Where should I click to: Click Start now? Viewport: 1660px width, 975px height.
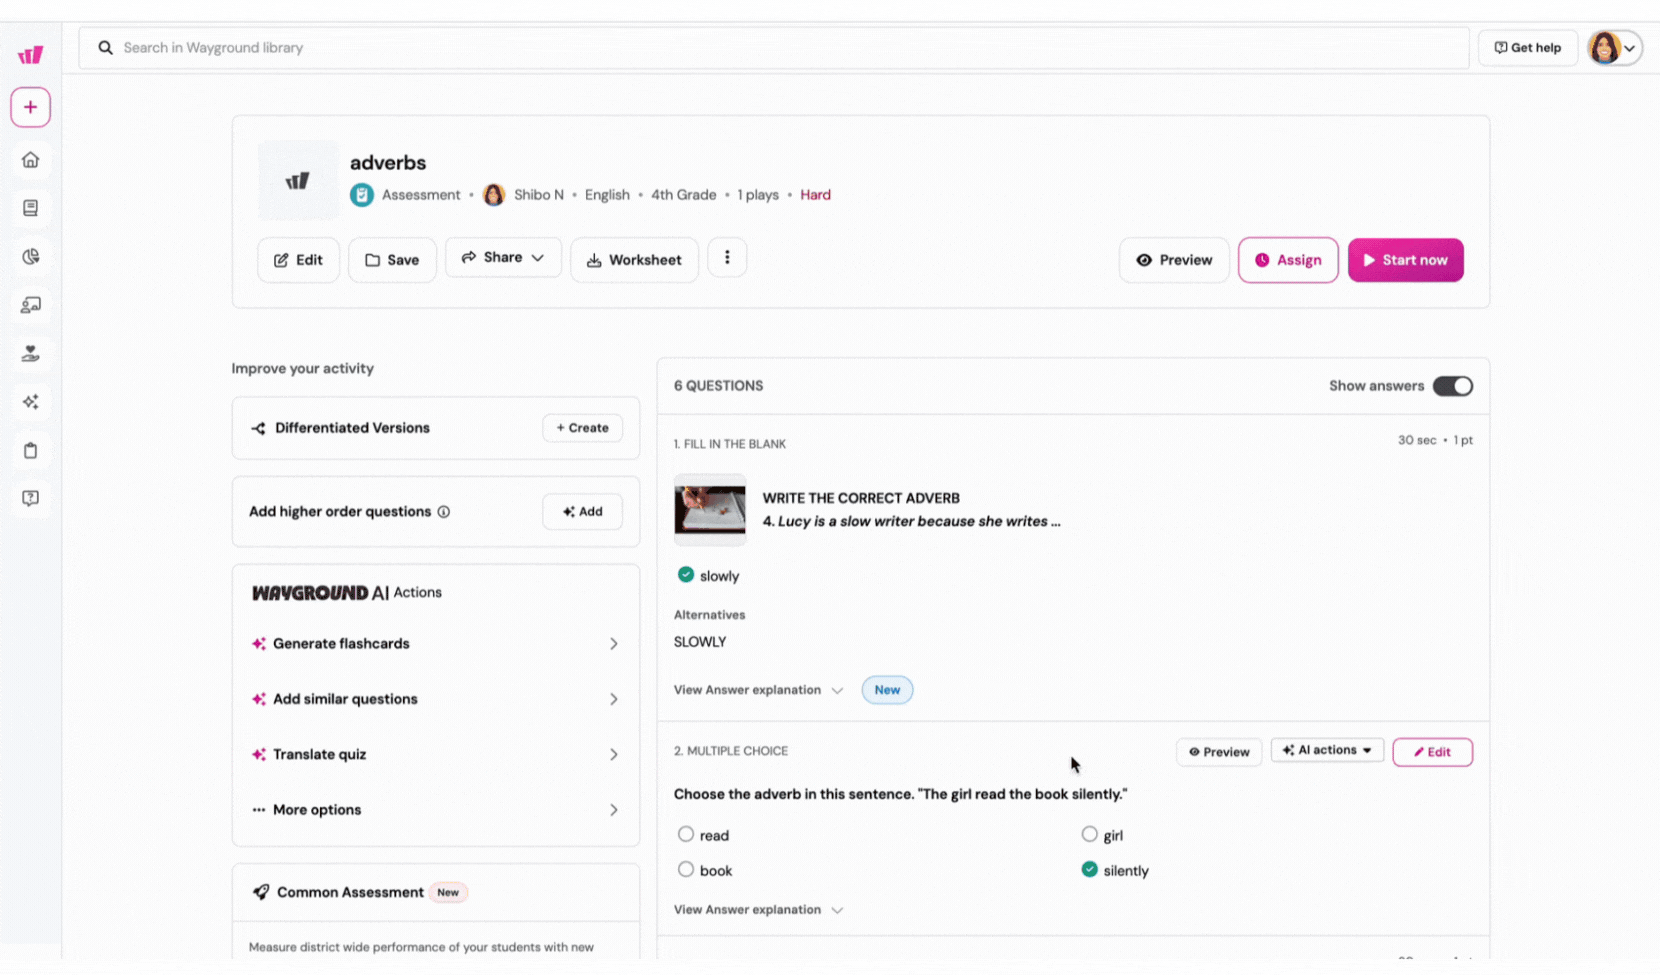pos(1406,260)
